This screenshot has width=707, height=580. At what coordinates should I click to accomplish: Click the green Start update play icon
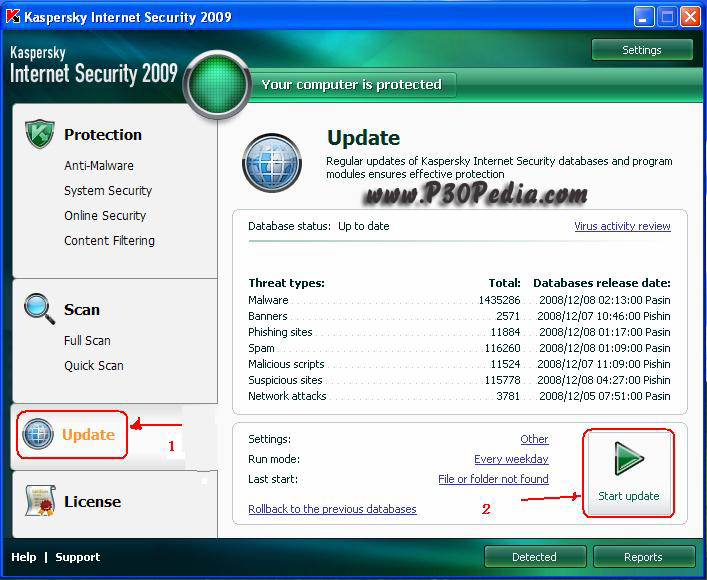[x=629, y=458]
